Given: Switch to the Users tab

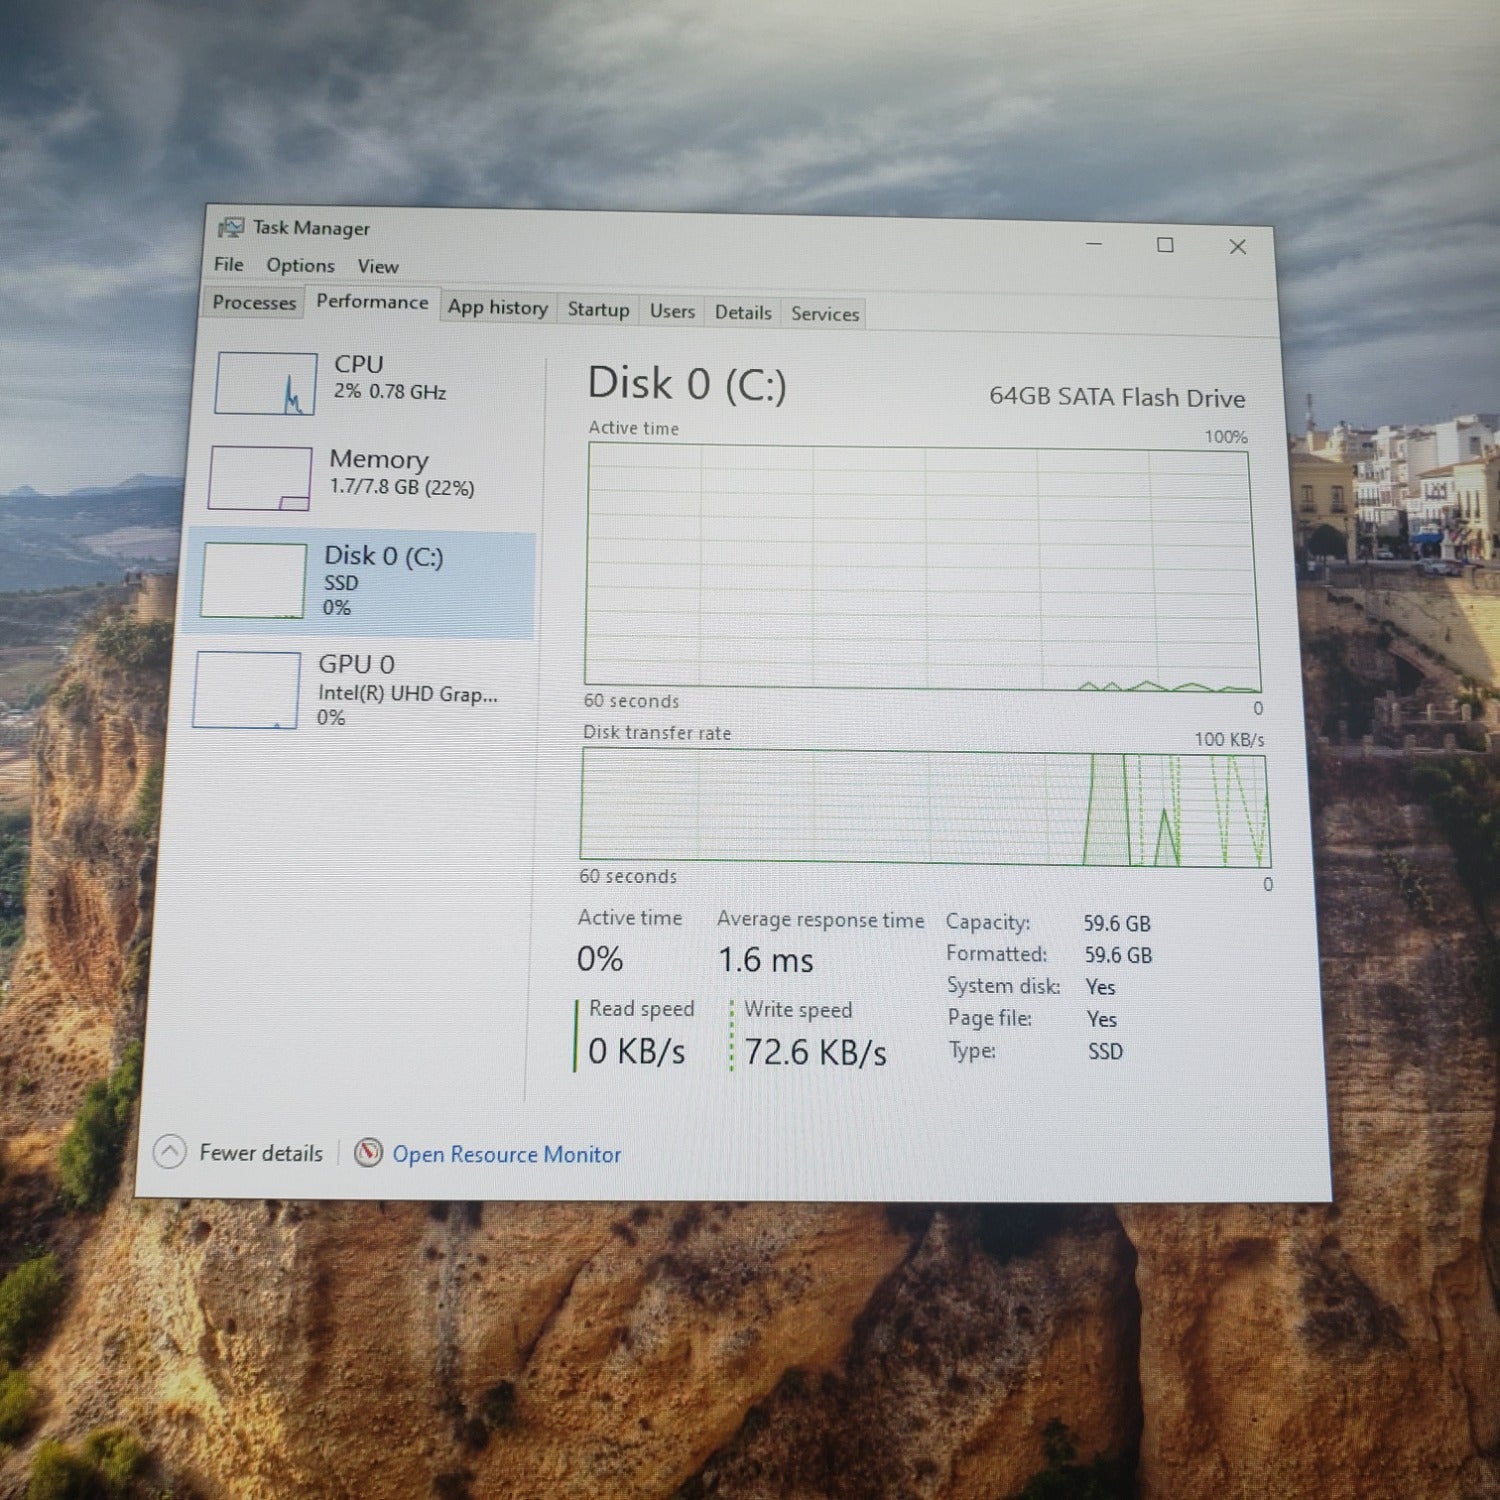Looking at the screenshot, I should [x=672, y=311].
